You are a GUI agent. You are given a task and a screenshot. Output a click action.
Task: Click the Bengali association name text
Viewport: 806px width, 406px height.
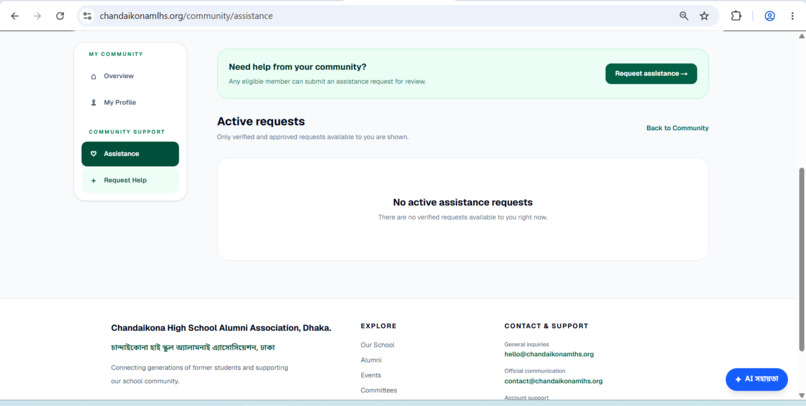[193, 347]
